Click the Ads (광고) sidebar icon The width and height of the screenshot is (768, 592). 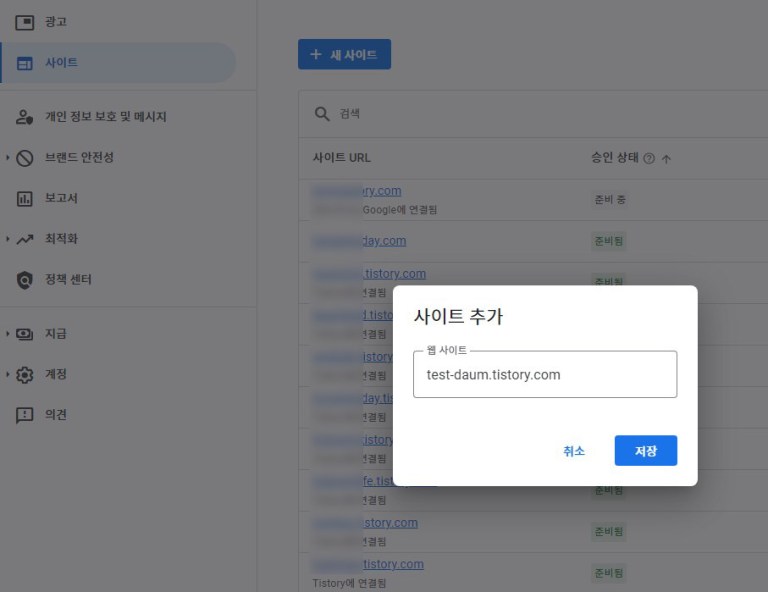pos(24,22)
